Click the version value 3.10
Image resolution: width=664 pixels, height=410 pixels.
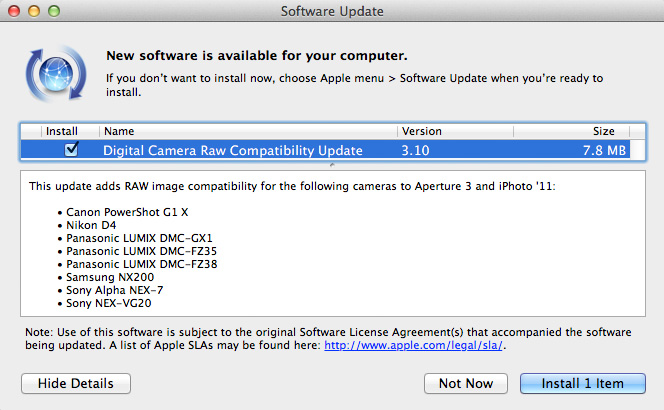(x=415, y=150)
